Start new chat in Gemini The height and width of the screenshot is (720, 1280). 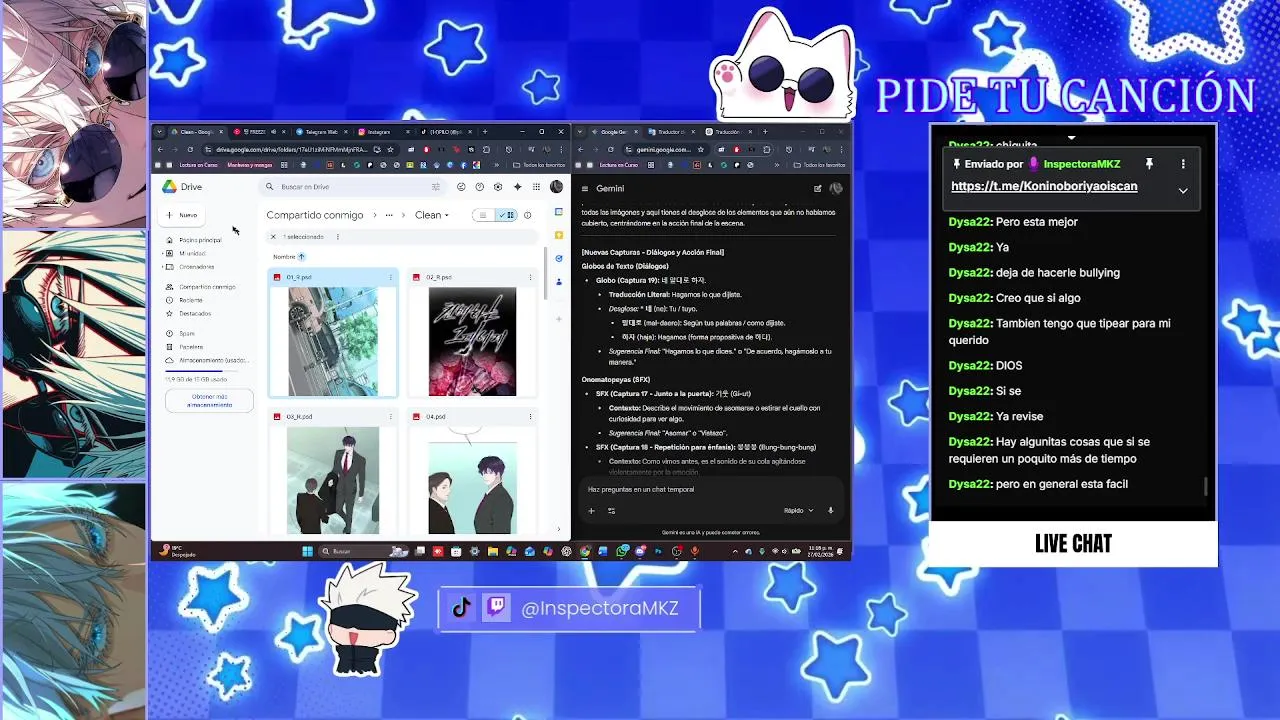point(817,188)
